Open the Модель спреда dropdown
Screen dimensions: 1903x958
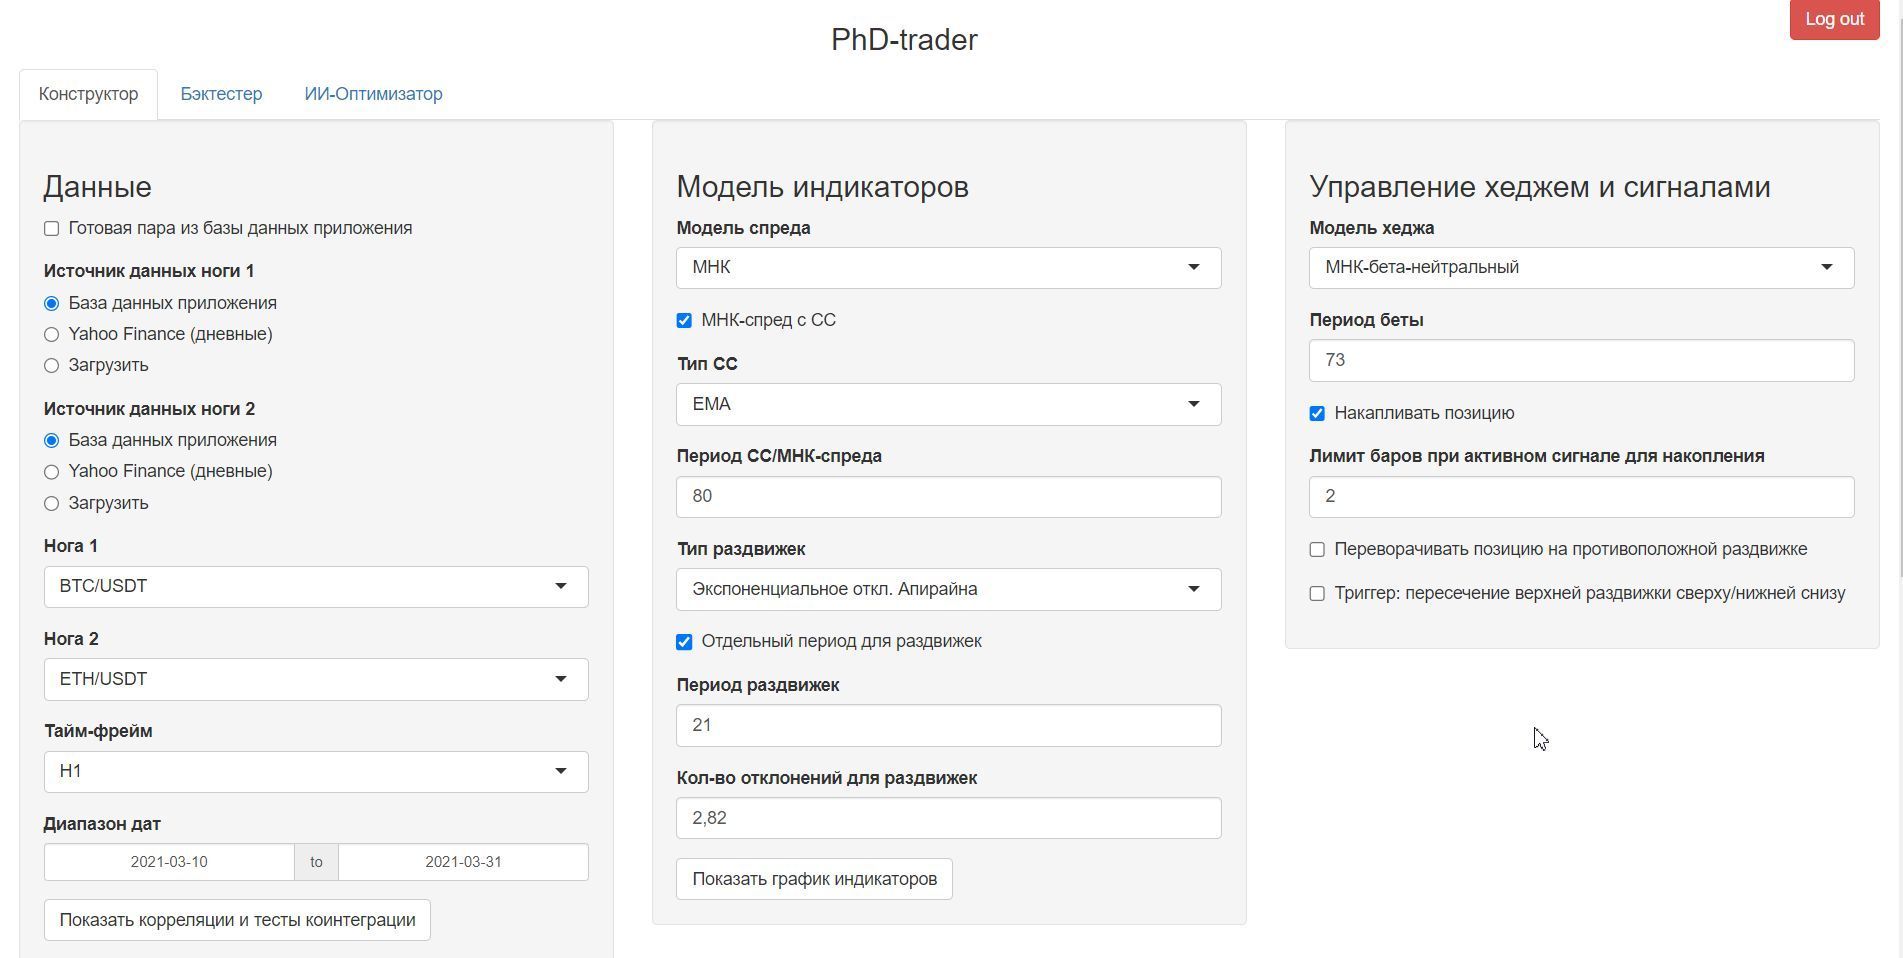947,268
